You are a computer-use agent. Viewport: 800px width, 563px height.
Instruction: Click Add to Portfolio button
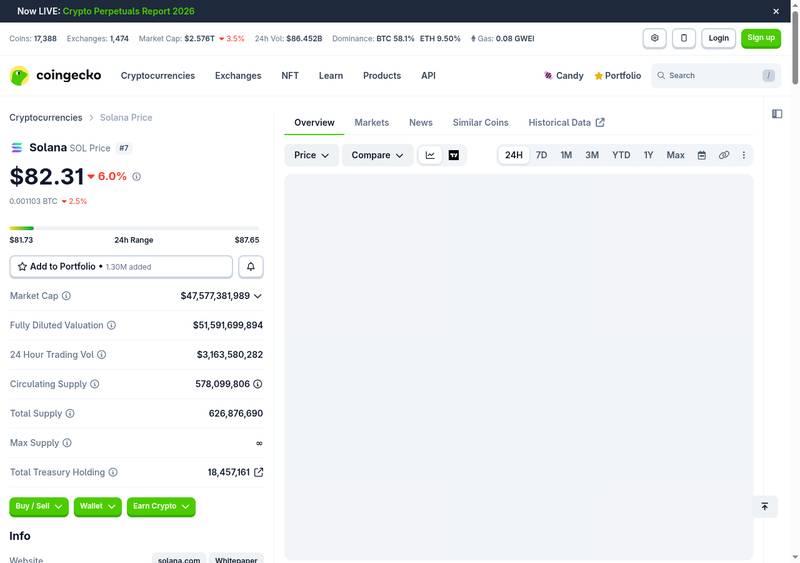pos(121,266)
